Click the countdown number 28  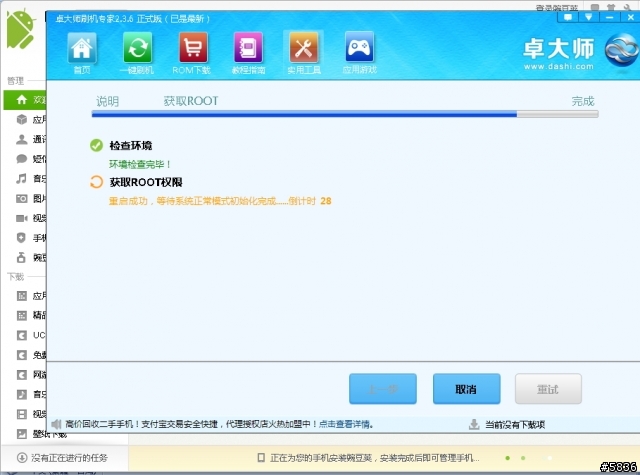326,201
